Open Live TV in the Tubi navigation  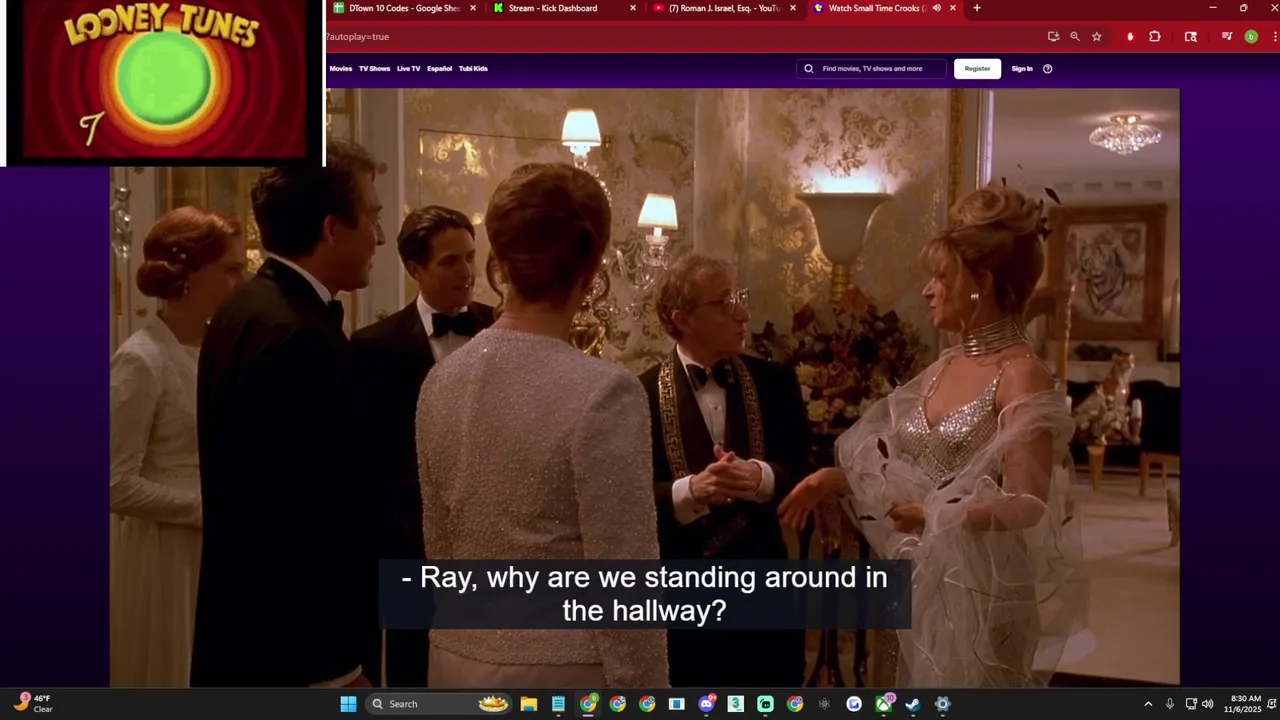coord(408,69)
